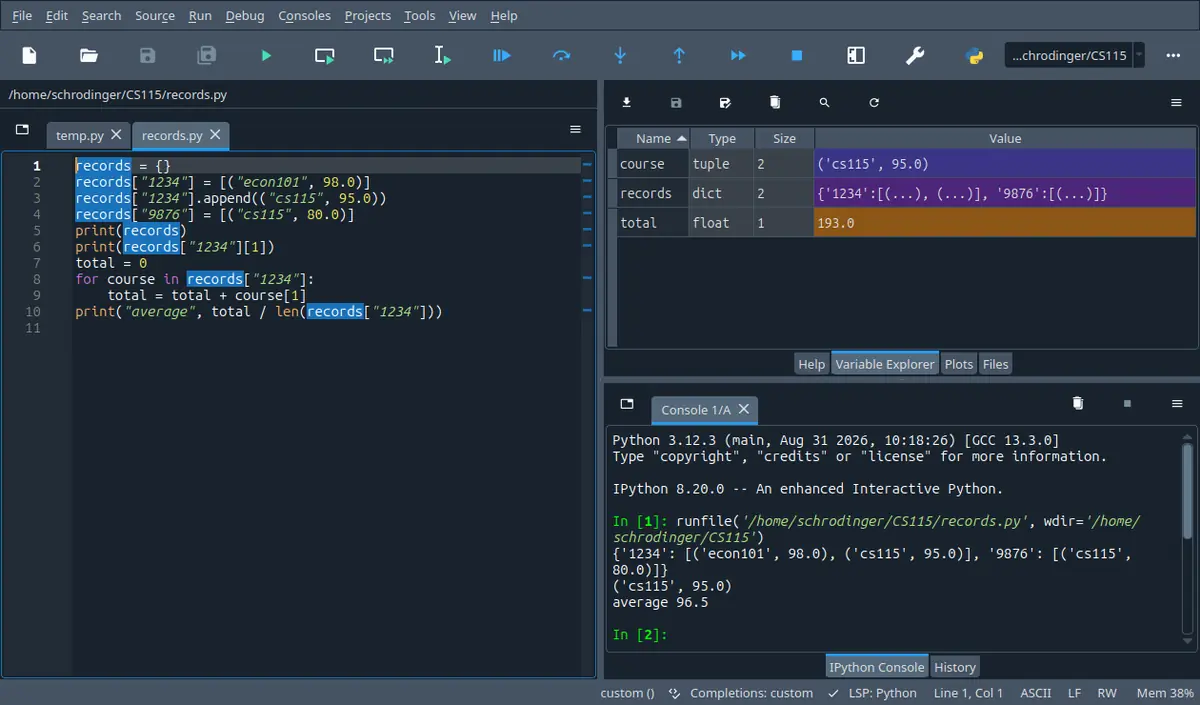Open the File menu

click(22, 15)
